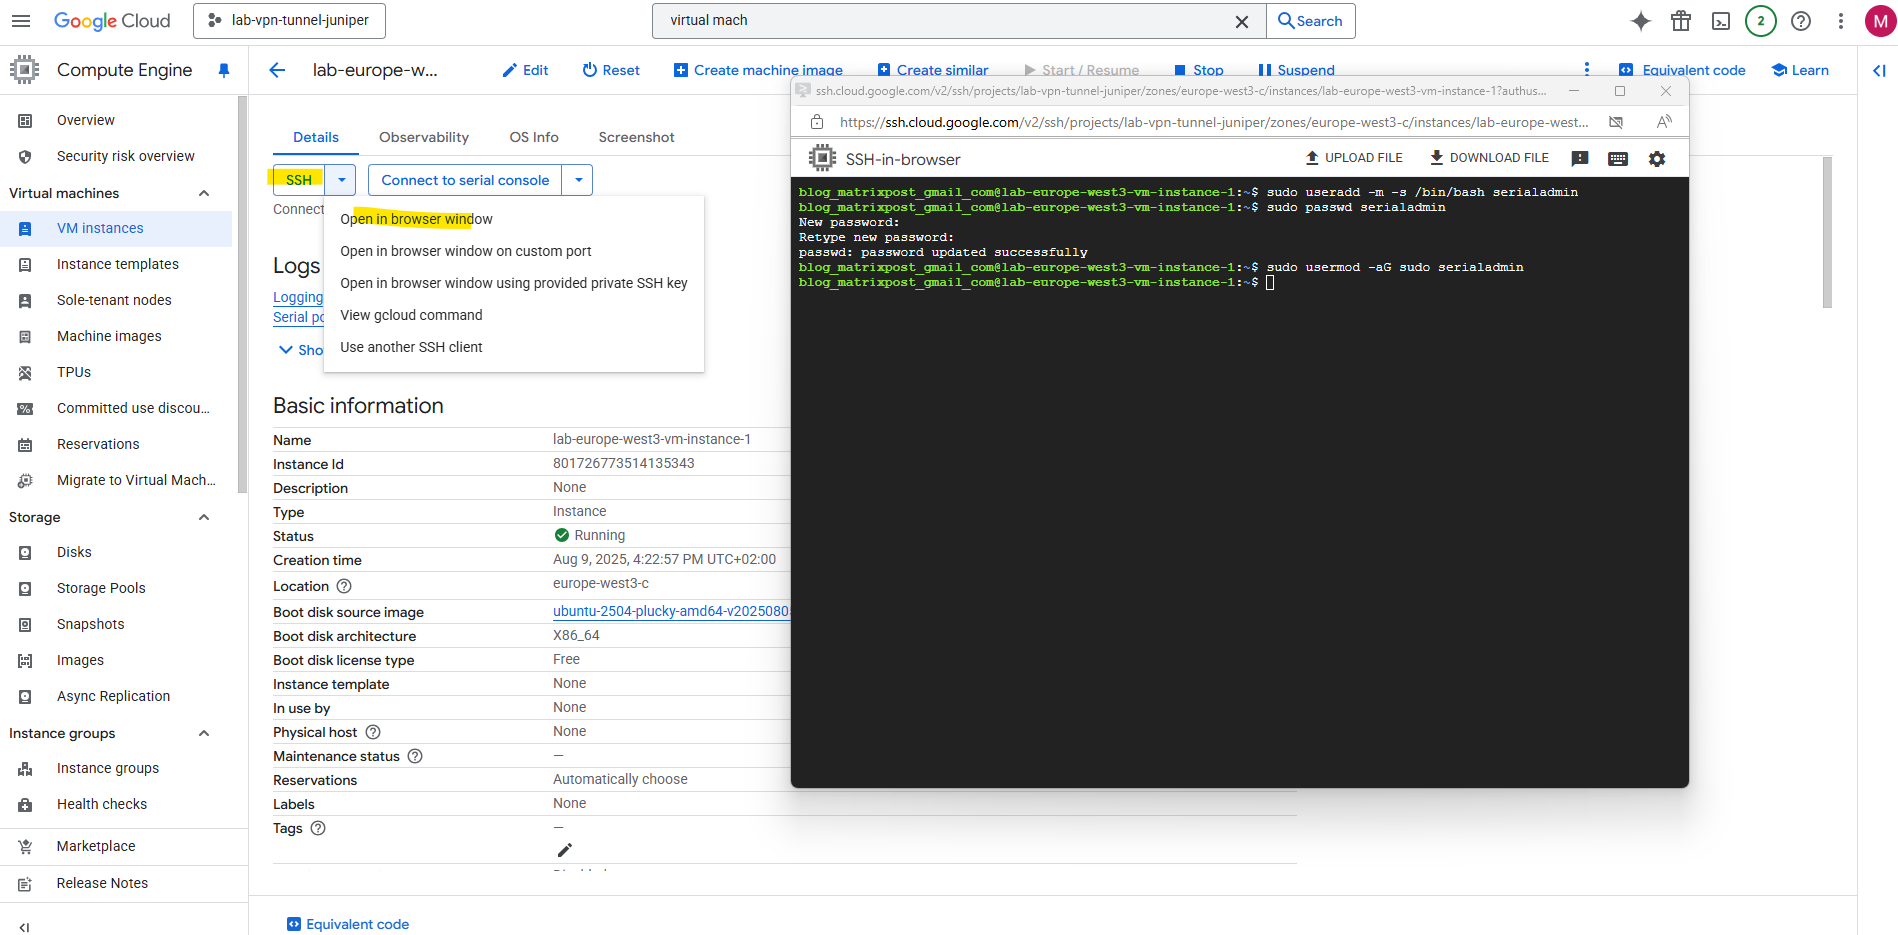Activate Cloud Shell terminal icon
Screen dimensions: 1898x935
click(x=1721, y=21)
